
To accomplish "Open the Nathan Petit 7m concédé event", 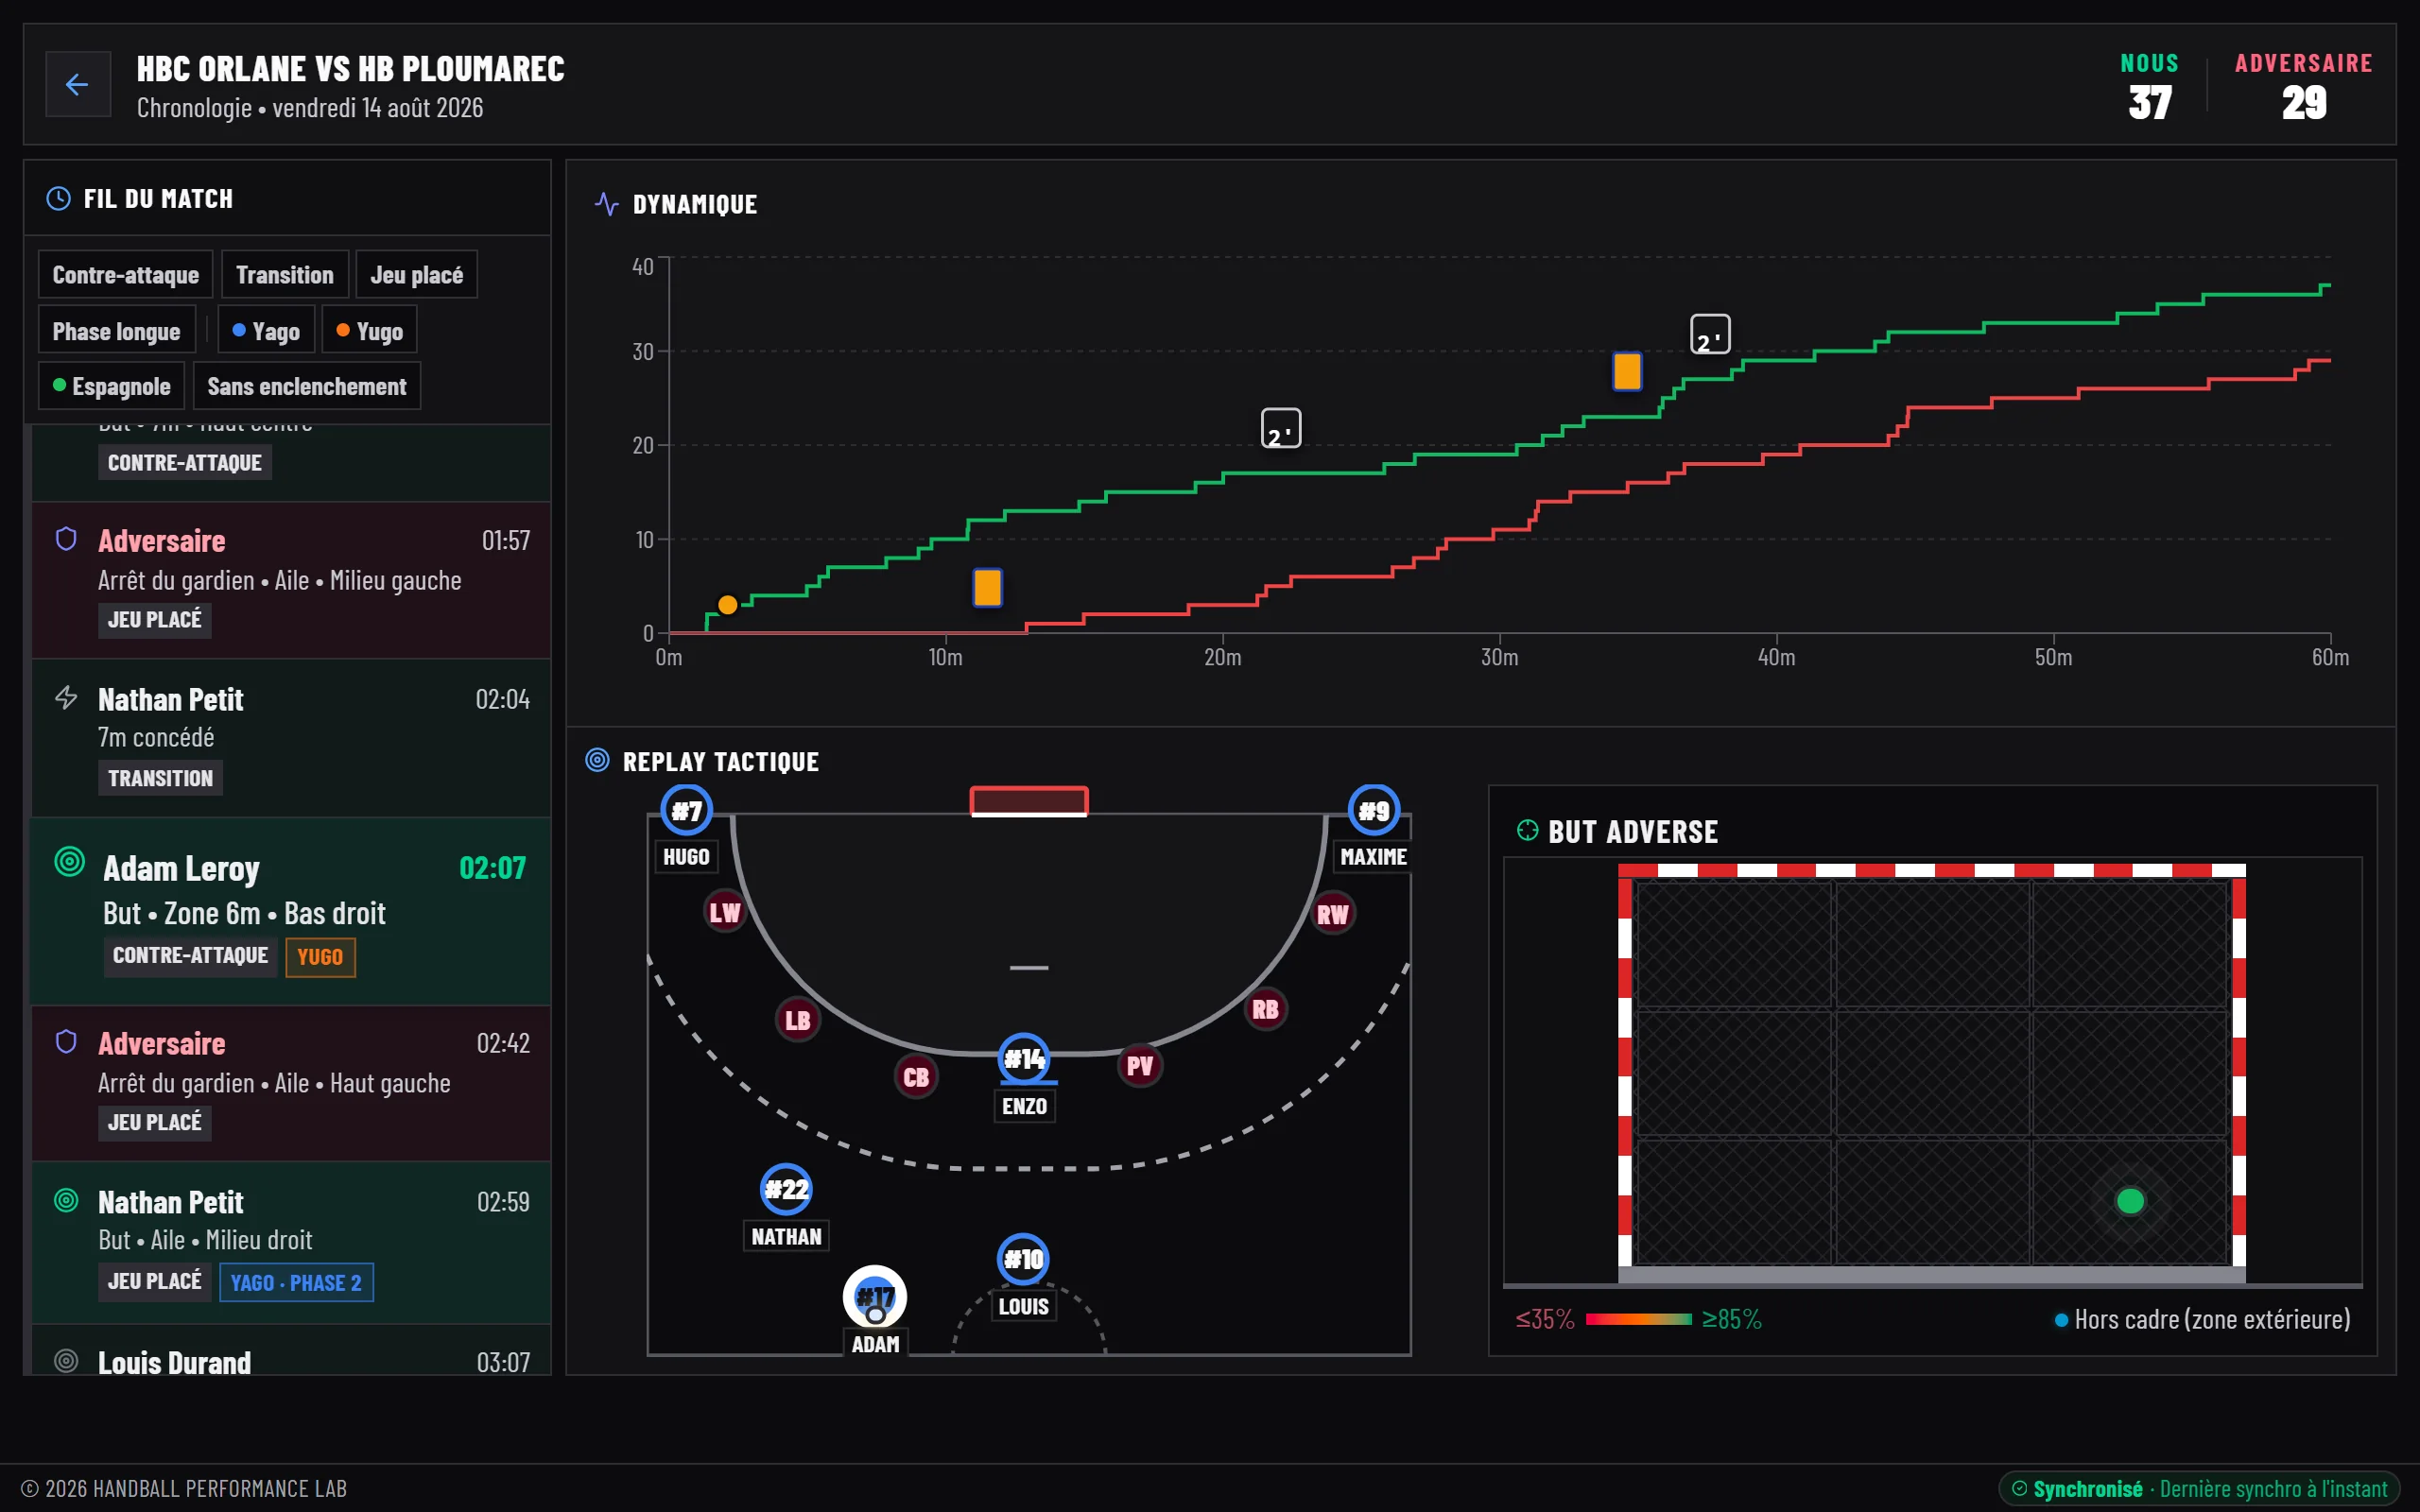I will (290, 738).
